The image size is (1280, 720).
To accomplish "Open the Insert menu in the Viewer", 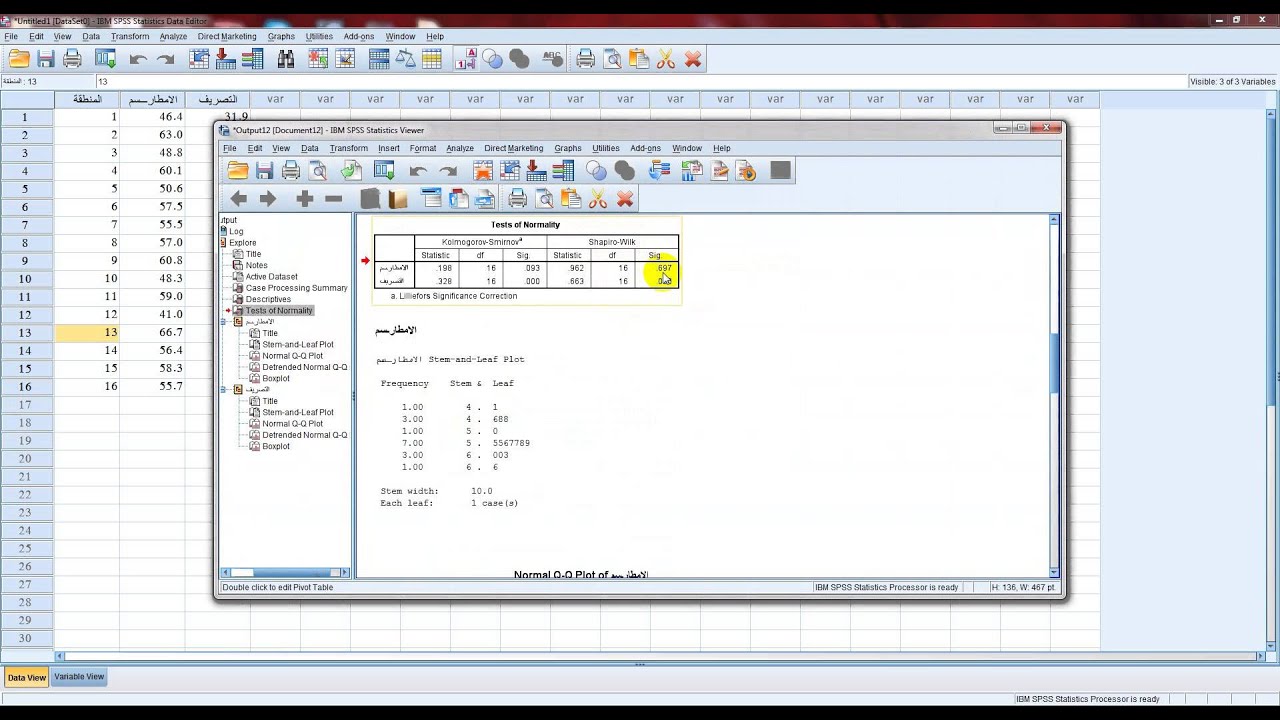I will click(x=388, y=148).
